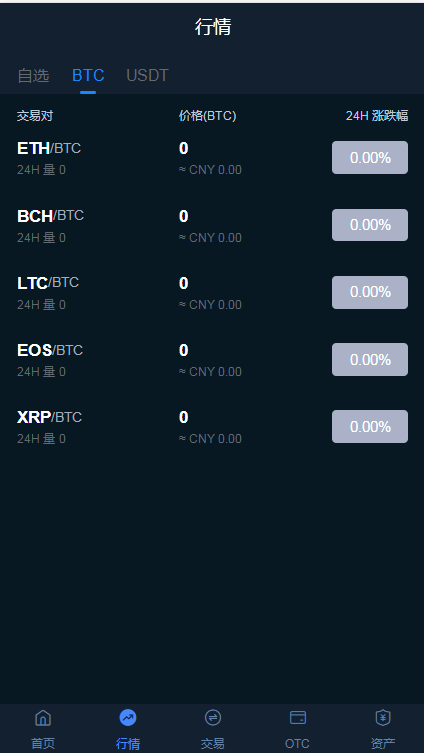Tap the home icon in bottom navigation

(x=43, y=718)
